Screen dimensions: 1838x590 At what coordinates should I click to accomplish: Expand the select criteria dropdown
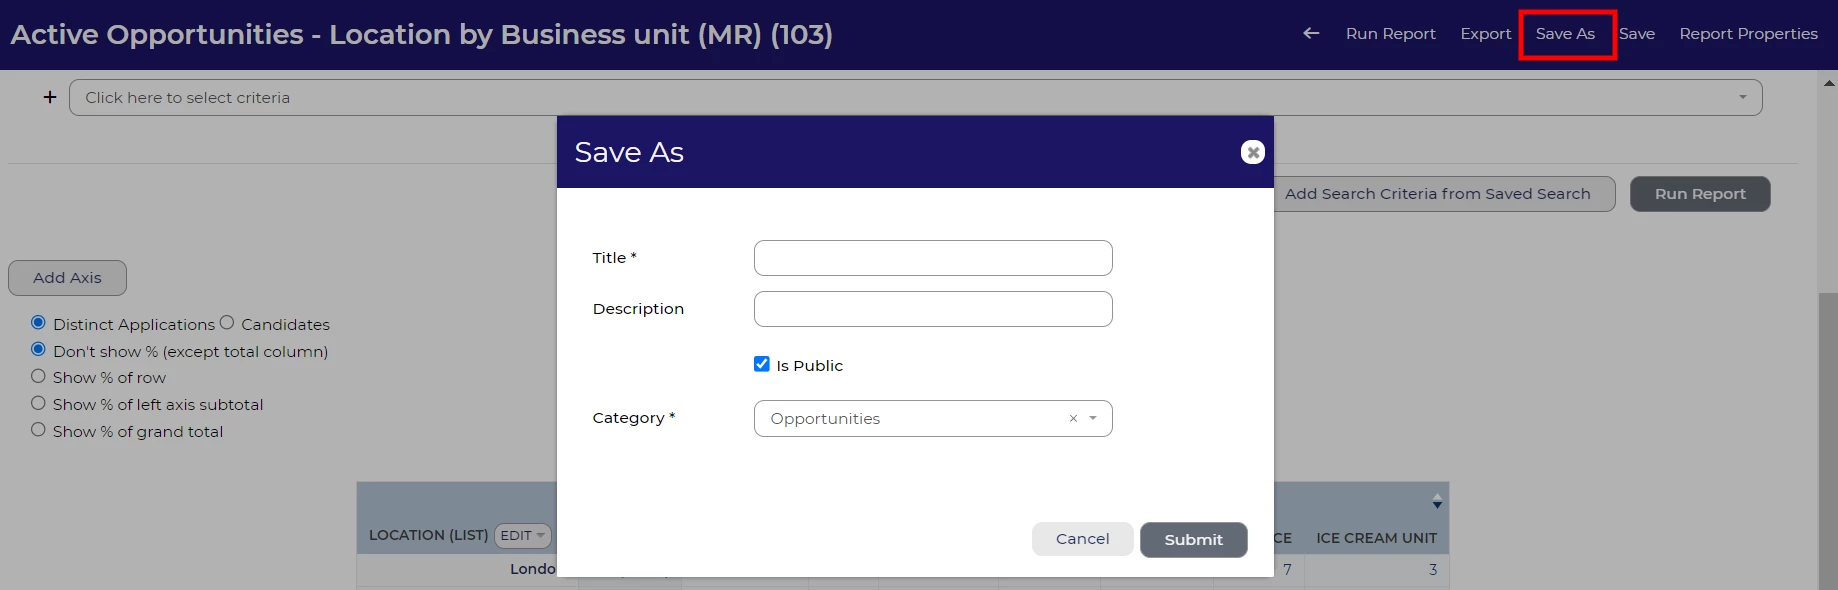coord(1742,97)
